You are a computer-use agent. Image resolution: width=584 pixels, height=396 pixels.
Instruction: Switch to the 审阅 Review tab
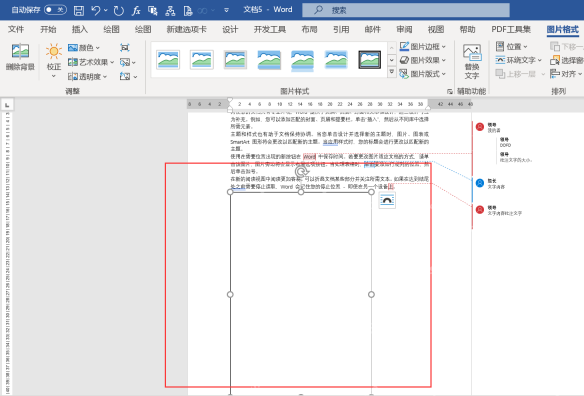tap(404, 29)
